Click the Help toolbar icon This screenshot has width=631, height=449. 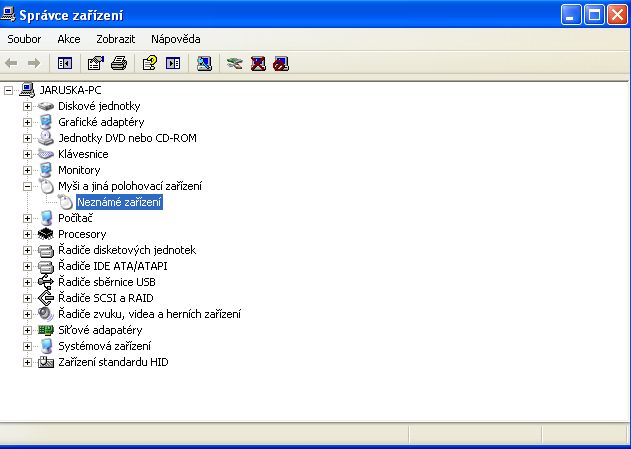point(150,64)
